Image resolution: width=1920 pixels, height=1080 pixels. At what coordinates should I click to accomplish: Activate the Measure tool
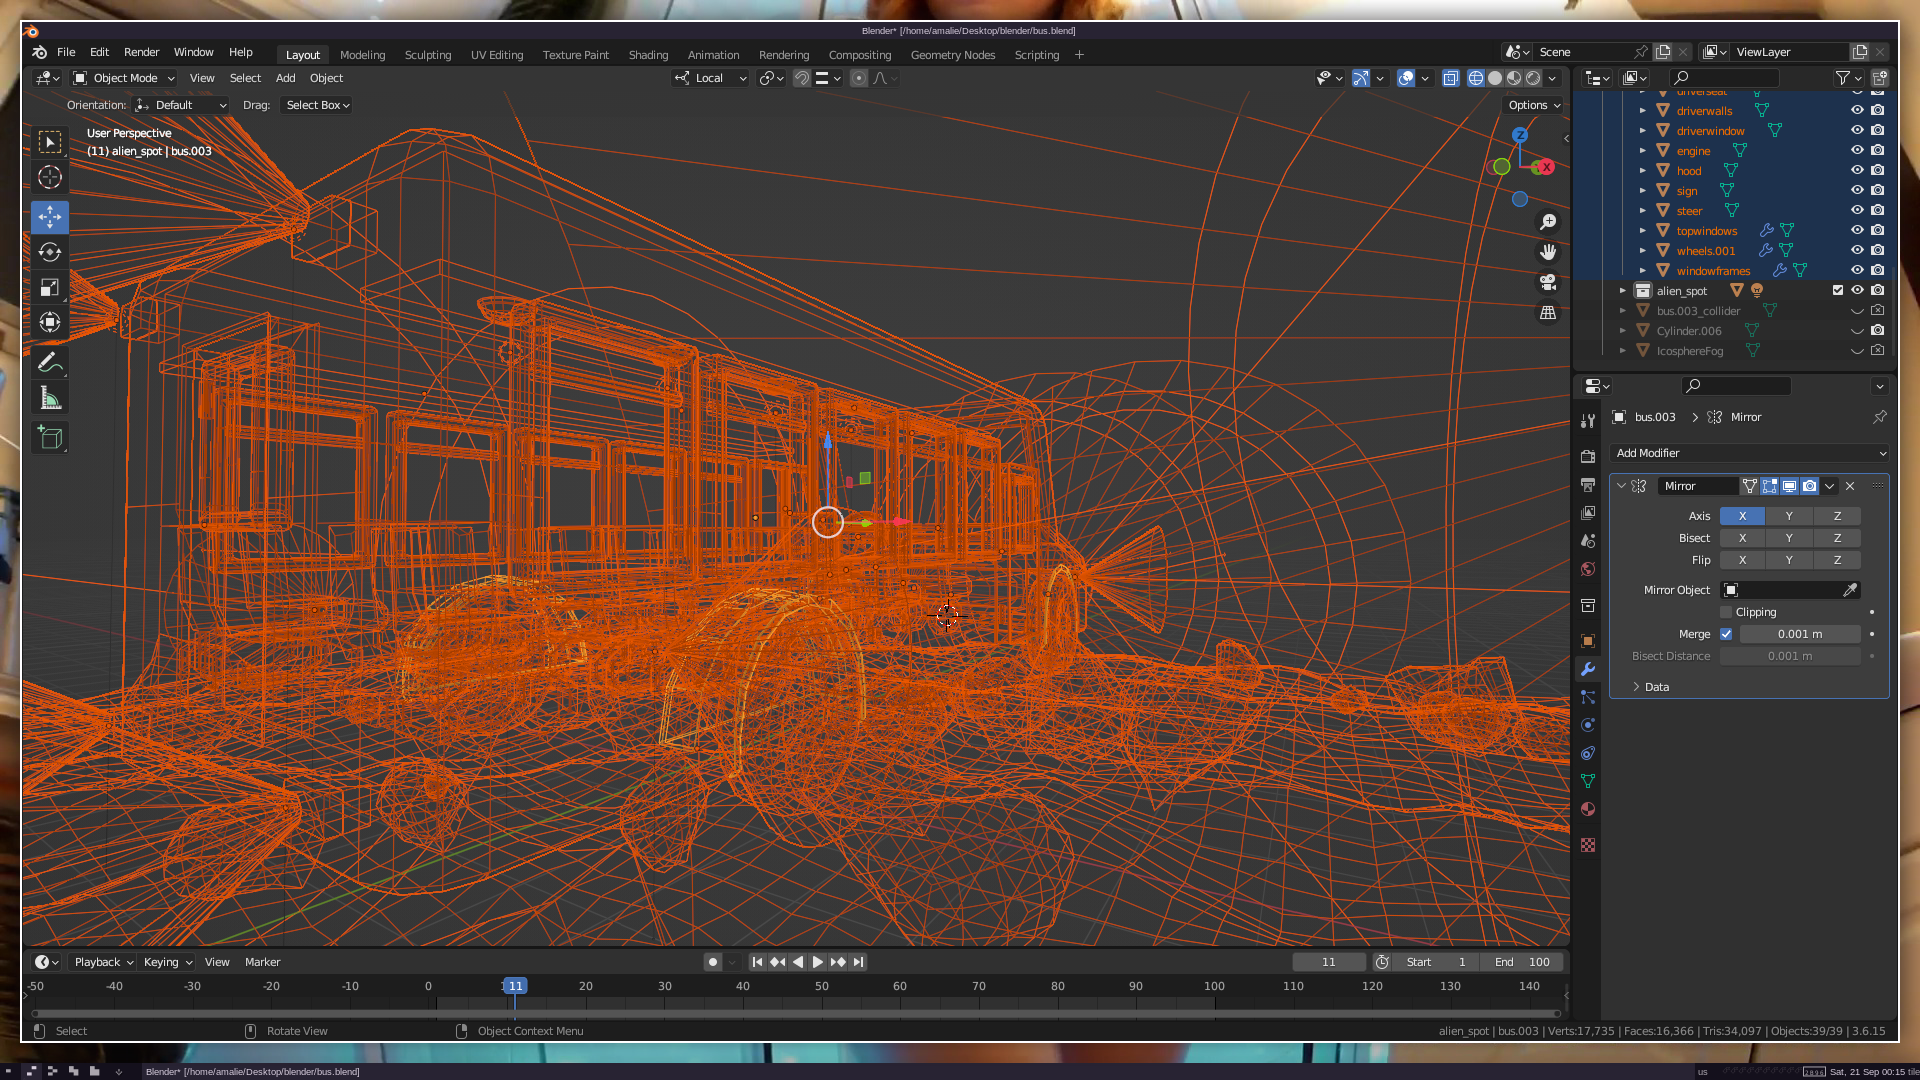tap(49, 399)
